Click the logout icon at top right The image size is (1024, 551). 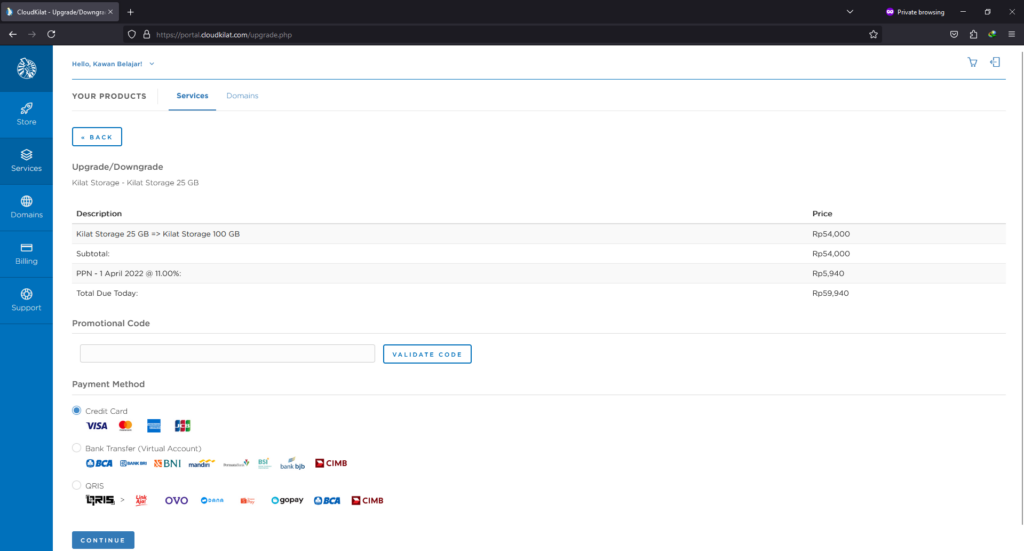(x=995, y=62)
